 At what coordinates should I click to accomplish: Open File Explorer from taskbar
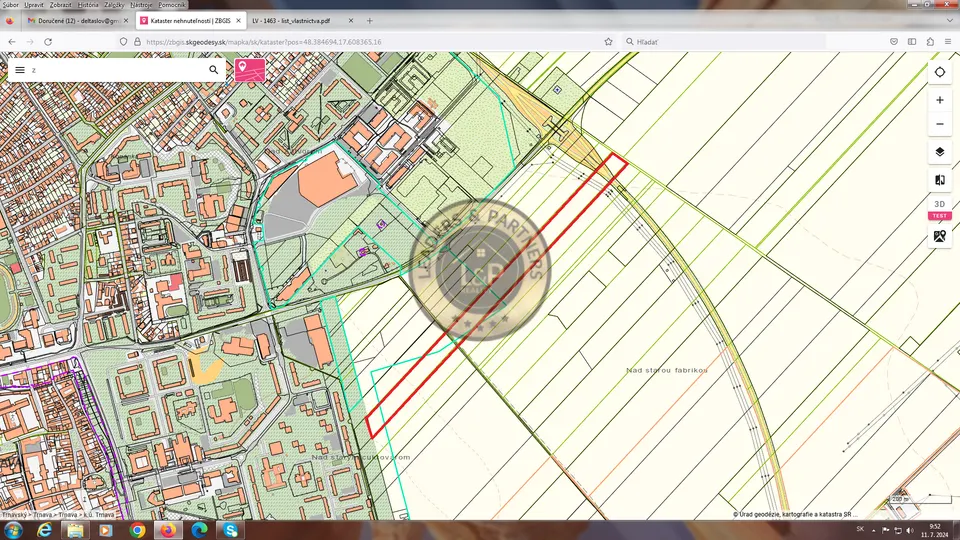pyautogui.click(x=75, y=530)
